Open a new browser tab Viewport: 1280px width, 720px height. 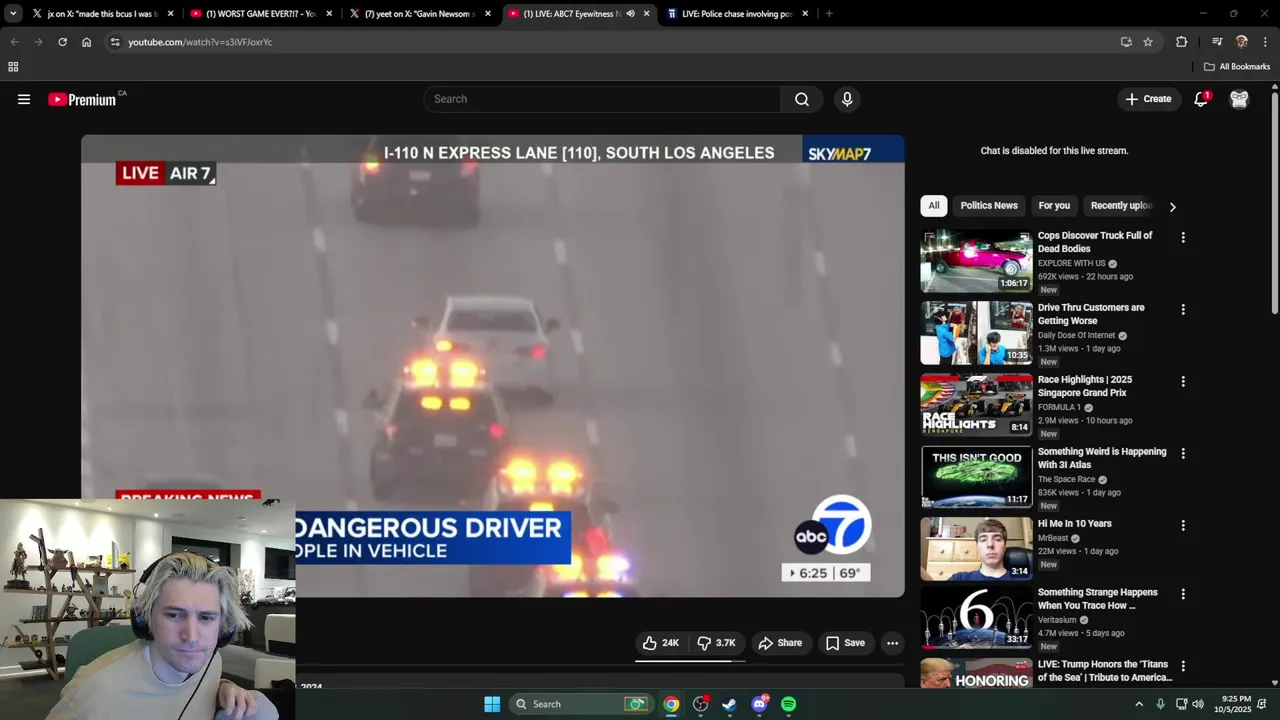[x=829, y=14]
